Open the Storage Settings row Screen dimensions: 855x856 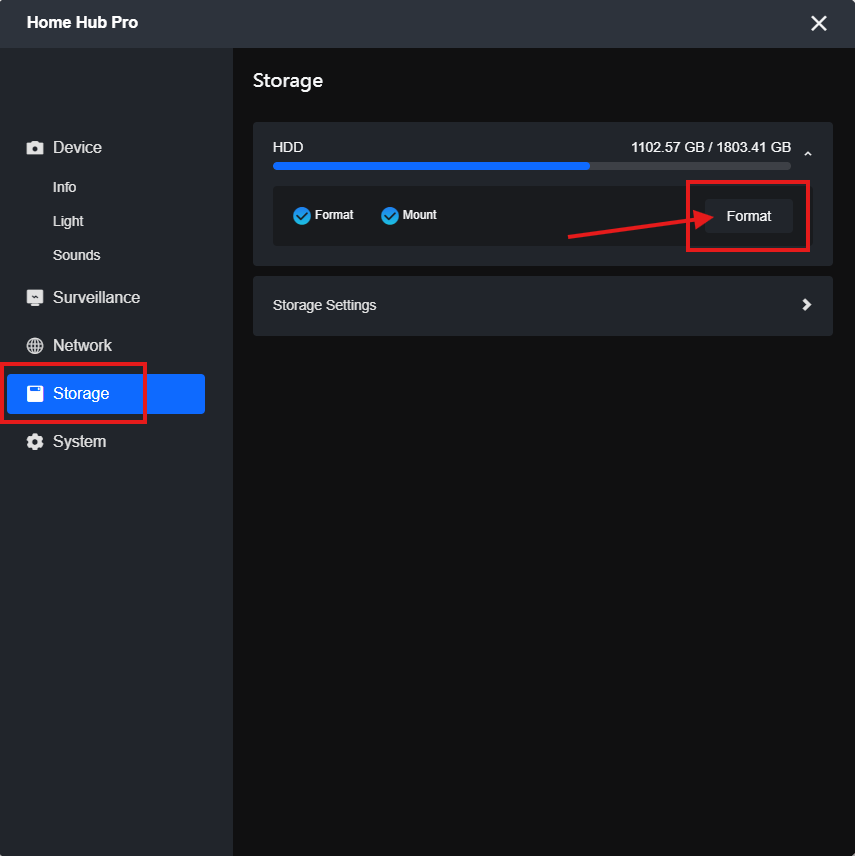[543, 306]
